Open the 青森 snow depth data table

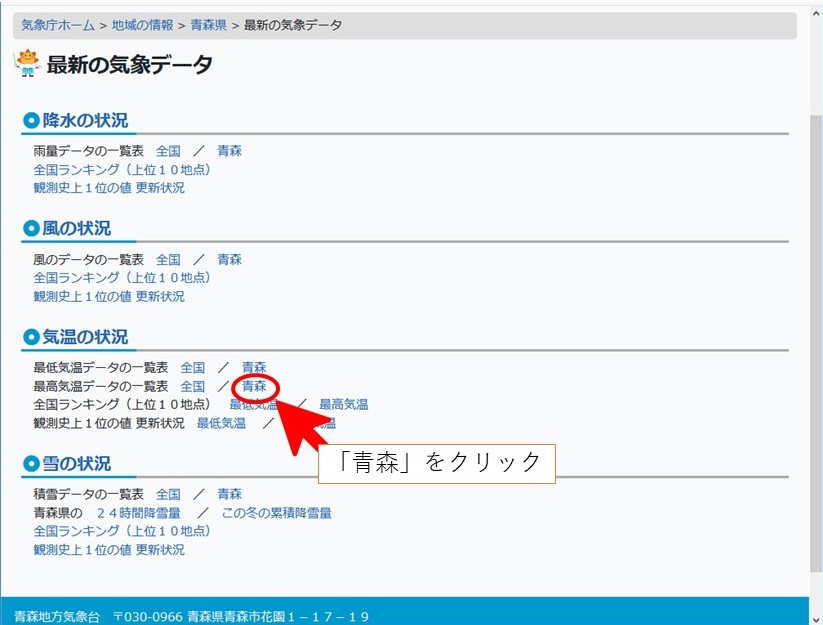click(229, 494)
